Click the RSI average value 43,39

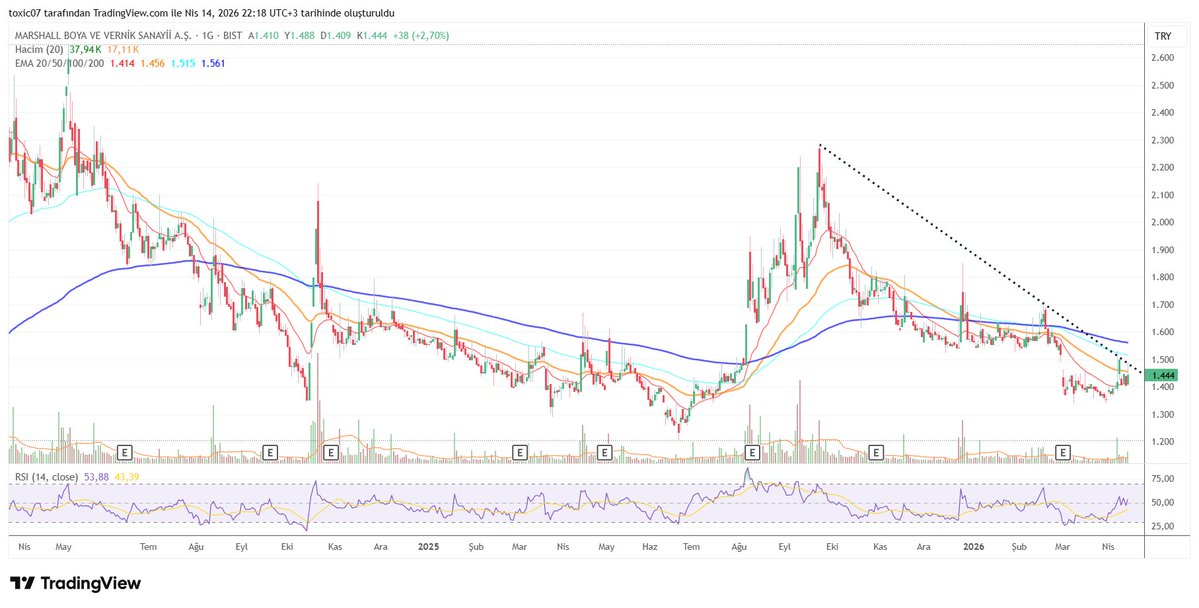tap(126, 477)
